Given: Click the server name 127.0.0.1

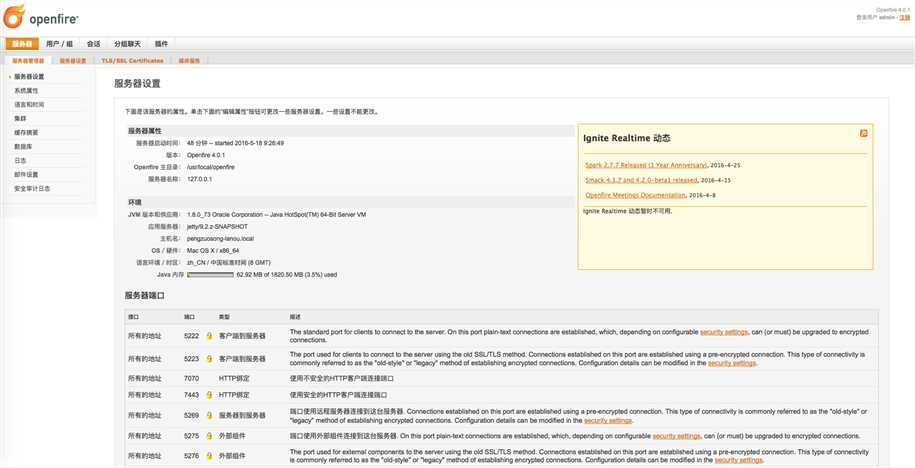Looking at the screenshot, I should [x=200, y=179].
